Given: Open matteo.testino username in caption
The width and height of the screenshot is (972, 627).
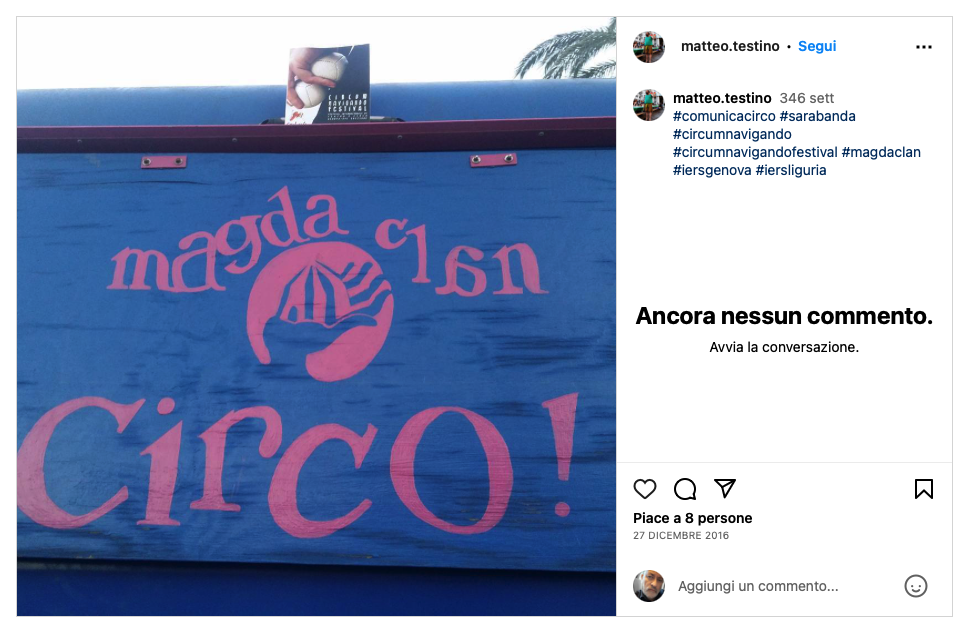Looking at the screenshot, I should coord(722,98).
